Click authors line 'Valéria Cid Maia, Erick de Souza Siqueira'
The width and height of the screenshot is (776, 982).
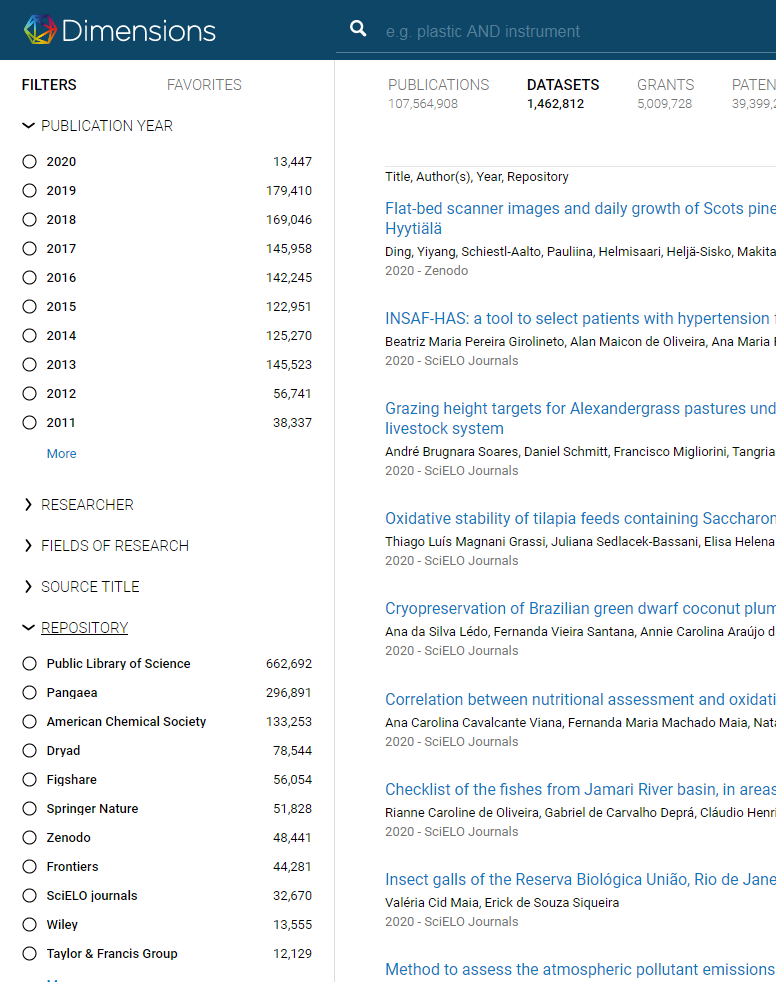(x=502, y=902)
